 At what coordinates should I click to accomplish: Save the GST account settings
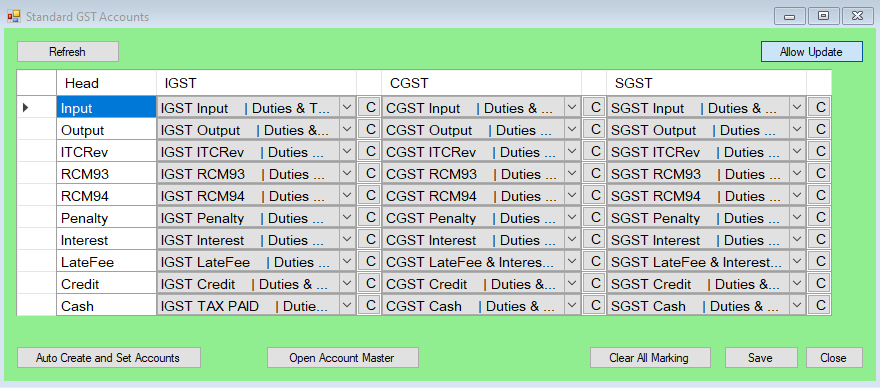pos(760,358)
